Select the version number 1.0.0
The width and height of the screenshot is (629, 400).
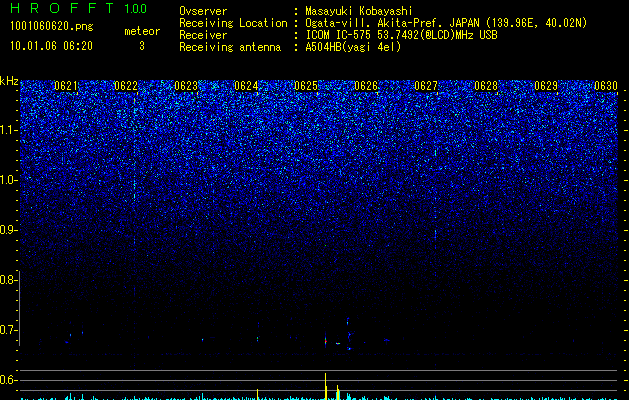[x=135, y=9]
